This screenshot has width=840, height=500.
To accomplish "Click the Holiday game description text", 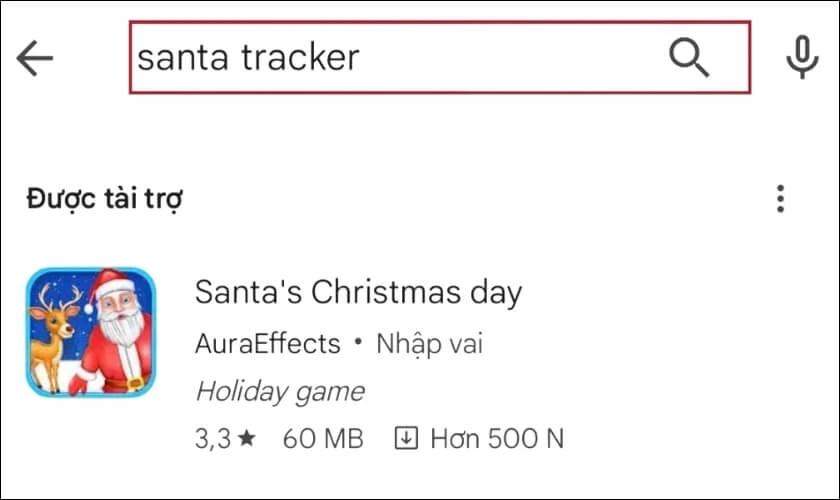I will click(x=279, y=391).
